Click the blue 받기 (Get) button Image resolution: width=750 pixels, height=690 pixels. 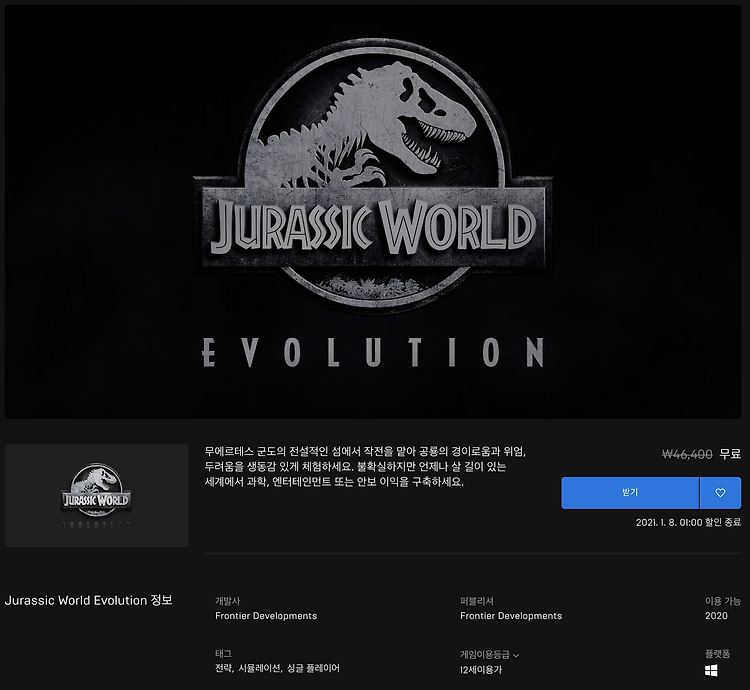(x=630, y=493)
